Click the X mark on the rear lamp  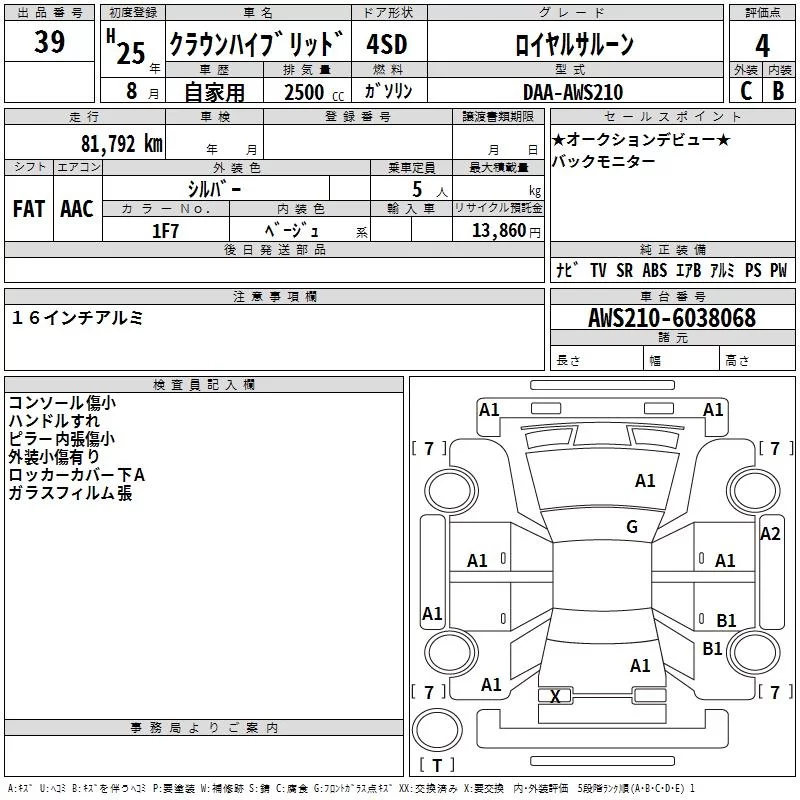[555, 695]
